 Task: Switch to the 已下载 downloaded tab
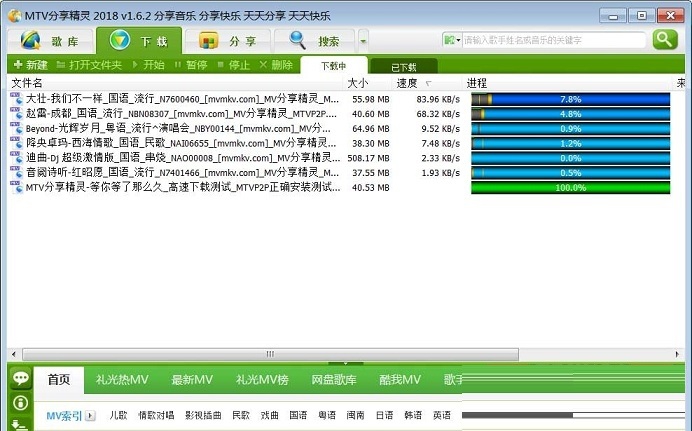(404, 67)
